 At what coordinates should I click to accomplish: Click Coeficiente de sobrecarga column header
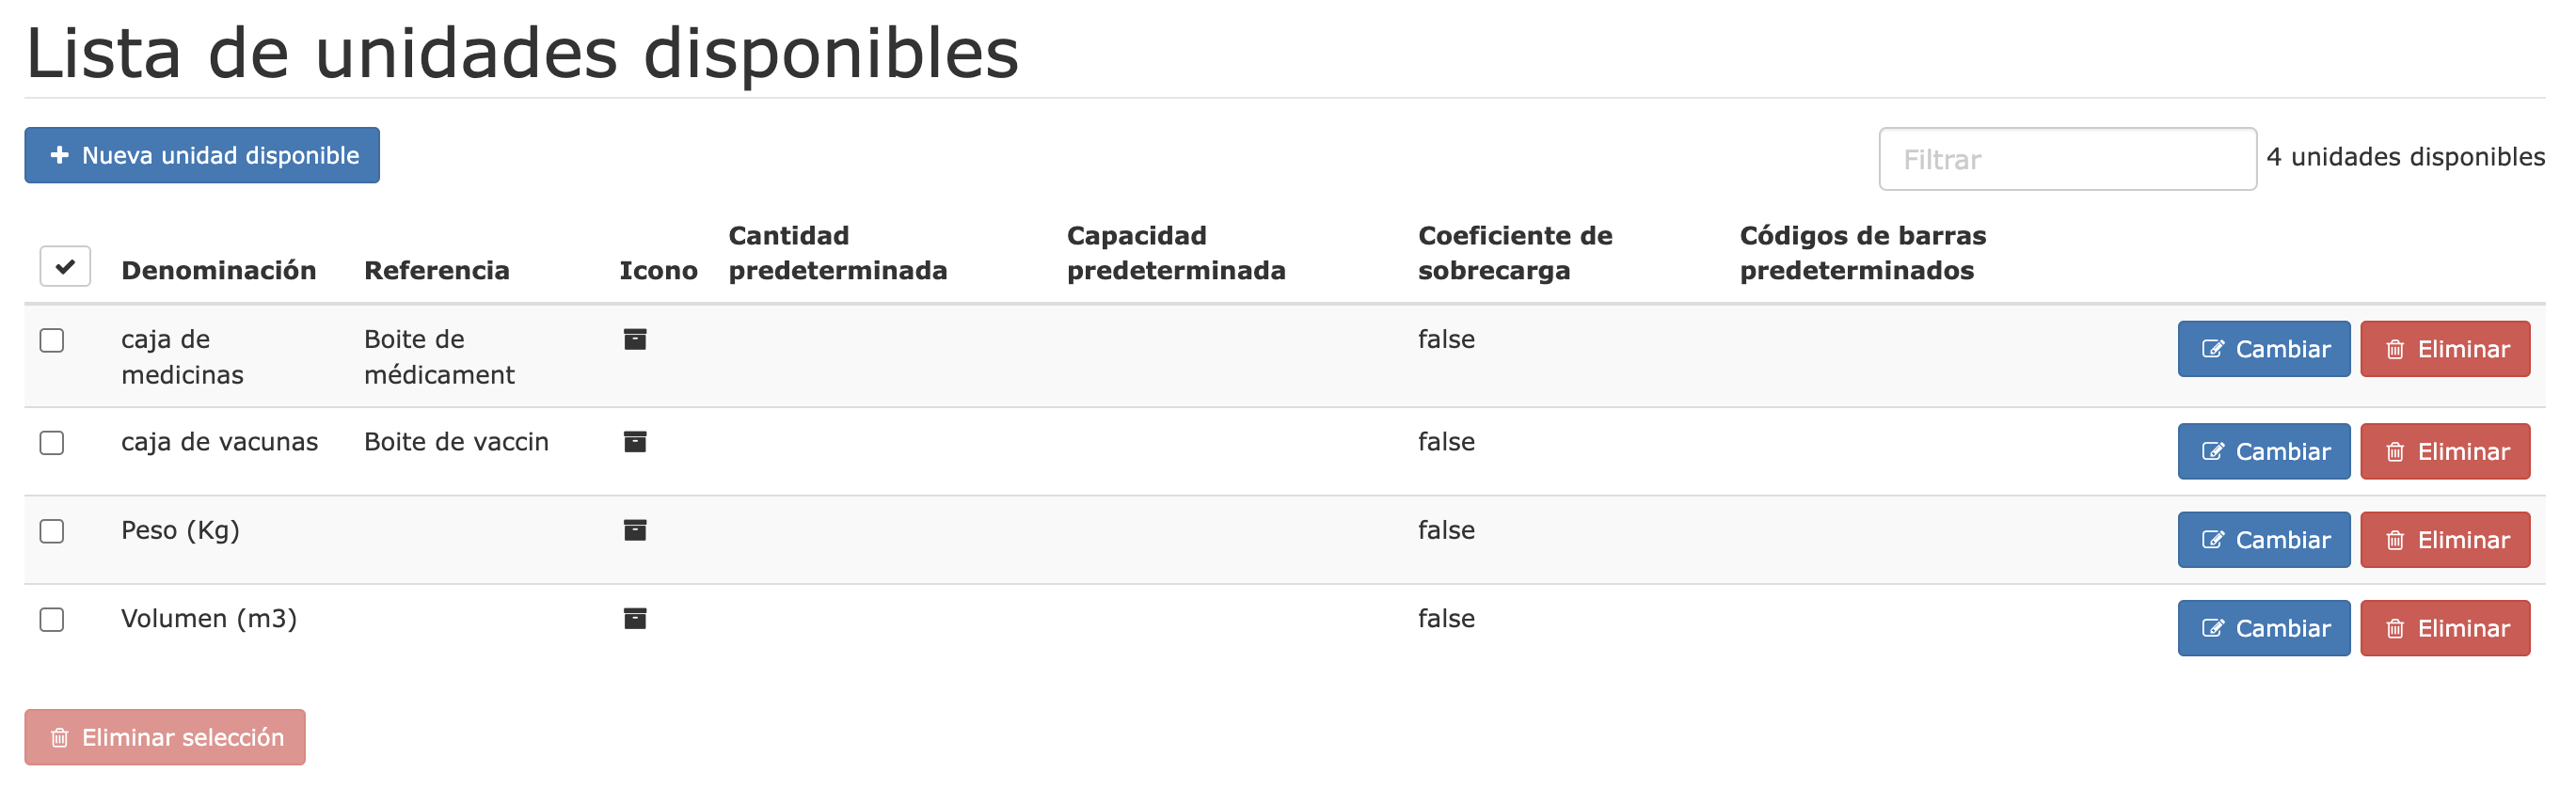[x=1515, y=253]
